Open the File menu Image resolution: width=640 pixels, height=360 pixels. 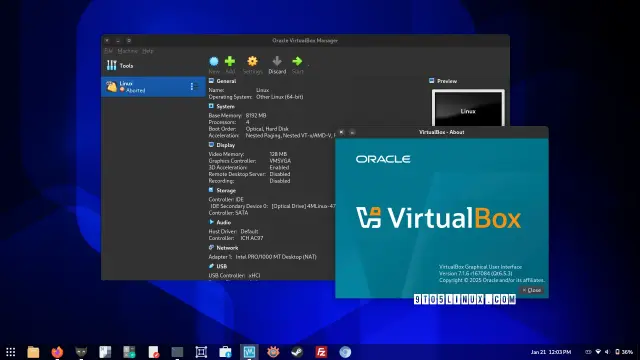(108, 51)
